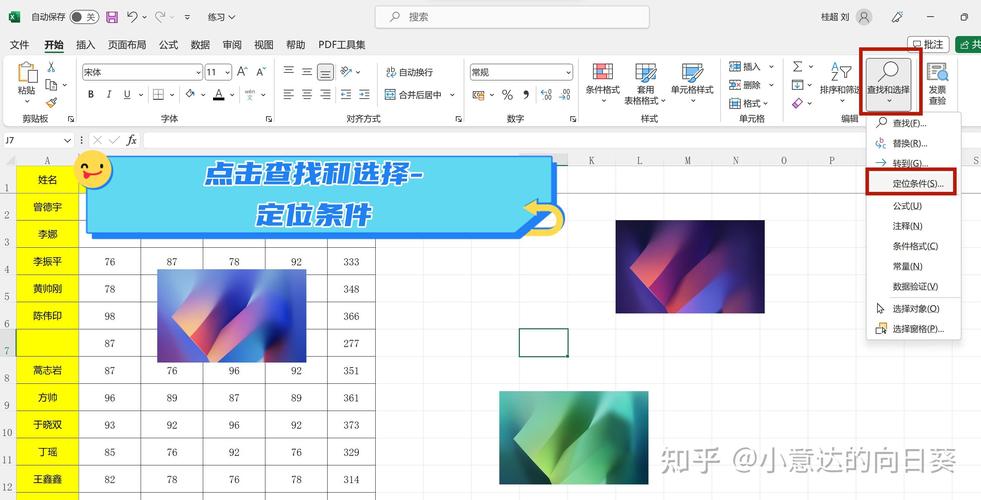Click the 查找和选择 button

[x=888, y=82]
